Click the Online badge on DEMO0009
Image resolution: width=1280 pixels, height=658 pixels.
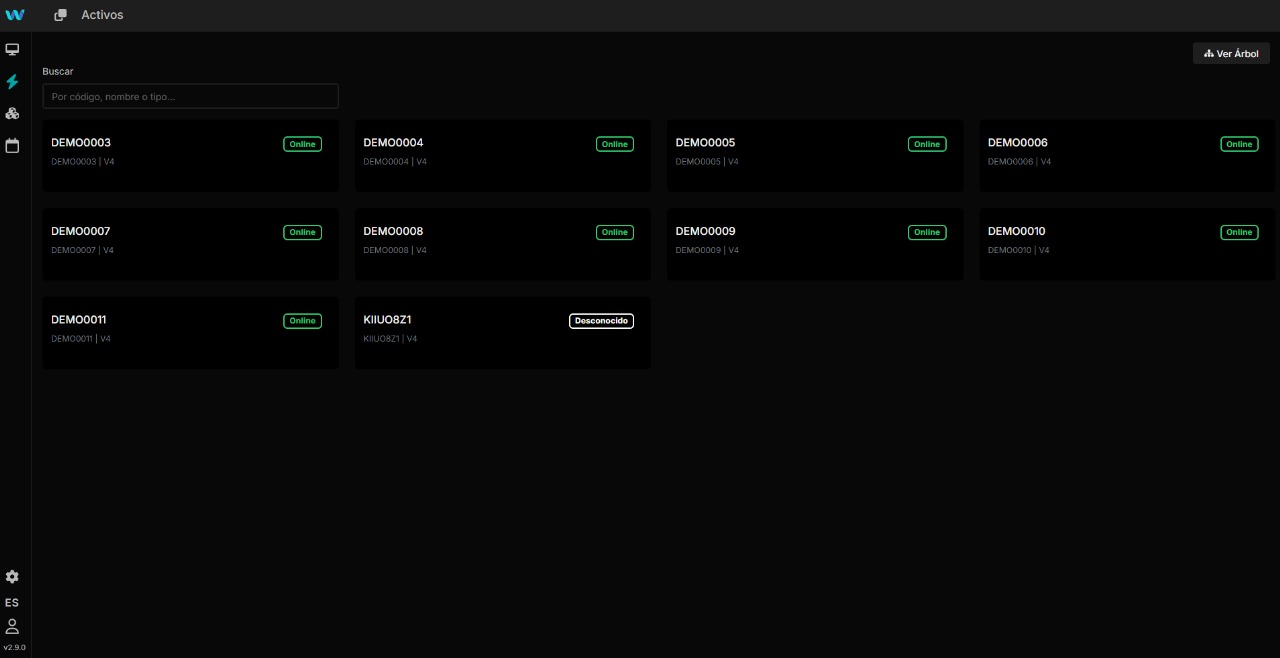[x=927, y=231]
